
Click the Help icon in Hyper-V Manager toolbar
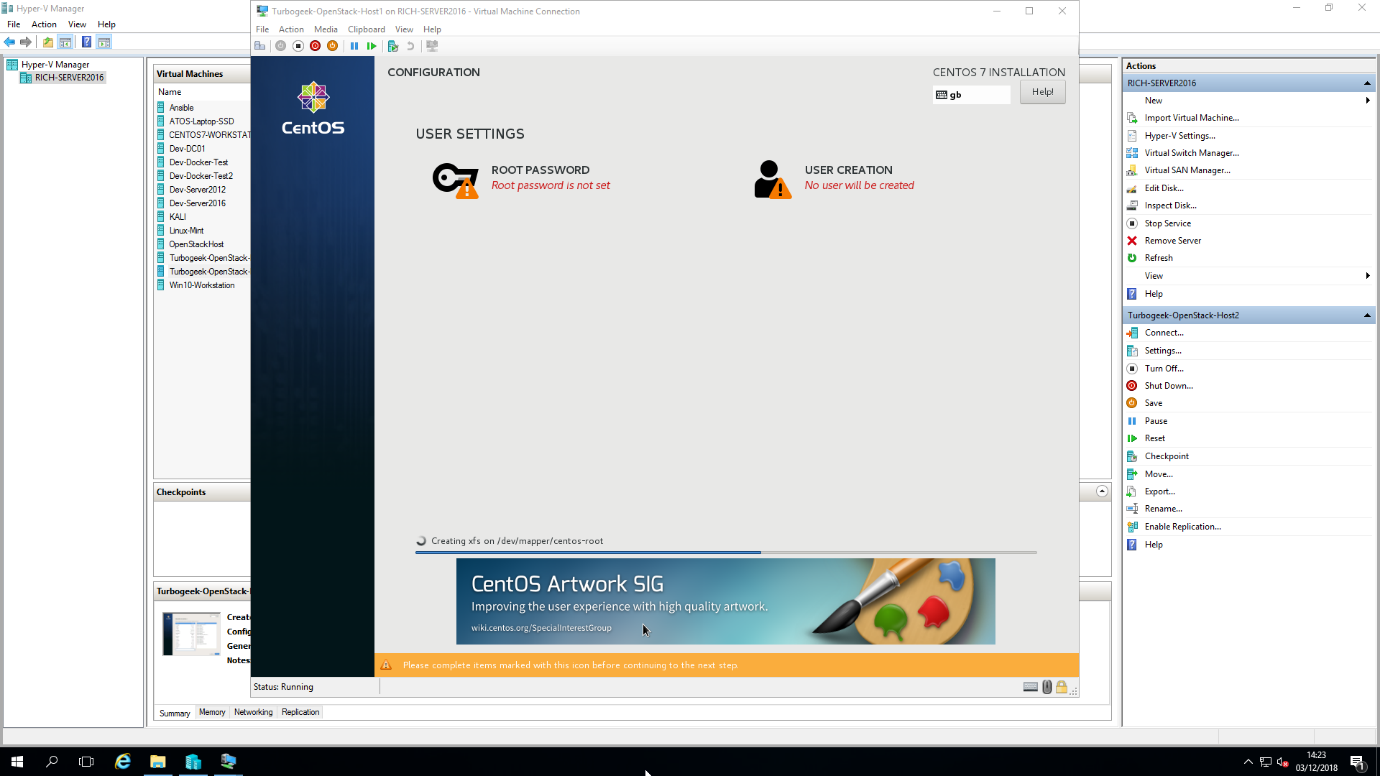[87, 42]
